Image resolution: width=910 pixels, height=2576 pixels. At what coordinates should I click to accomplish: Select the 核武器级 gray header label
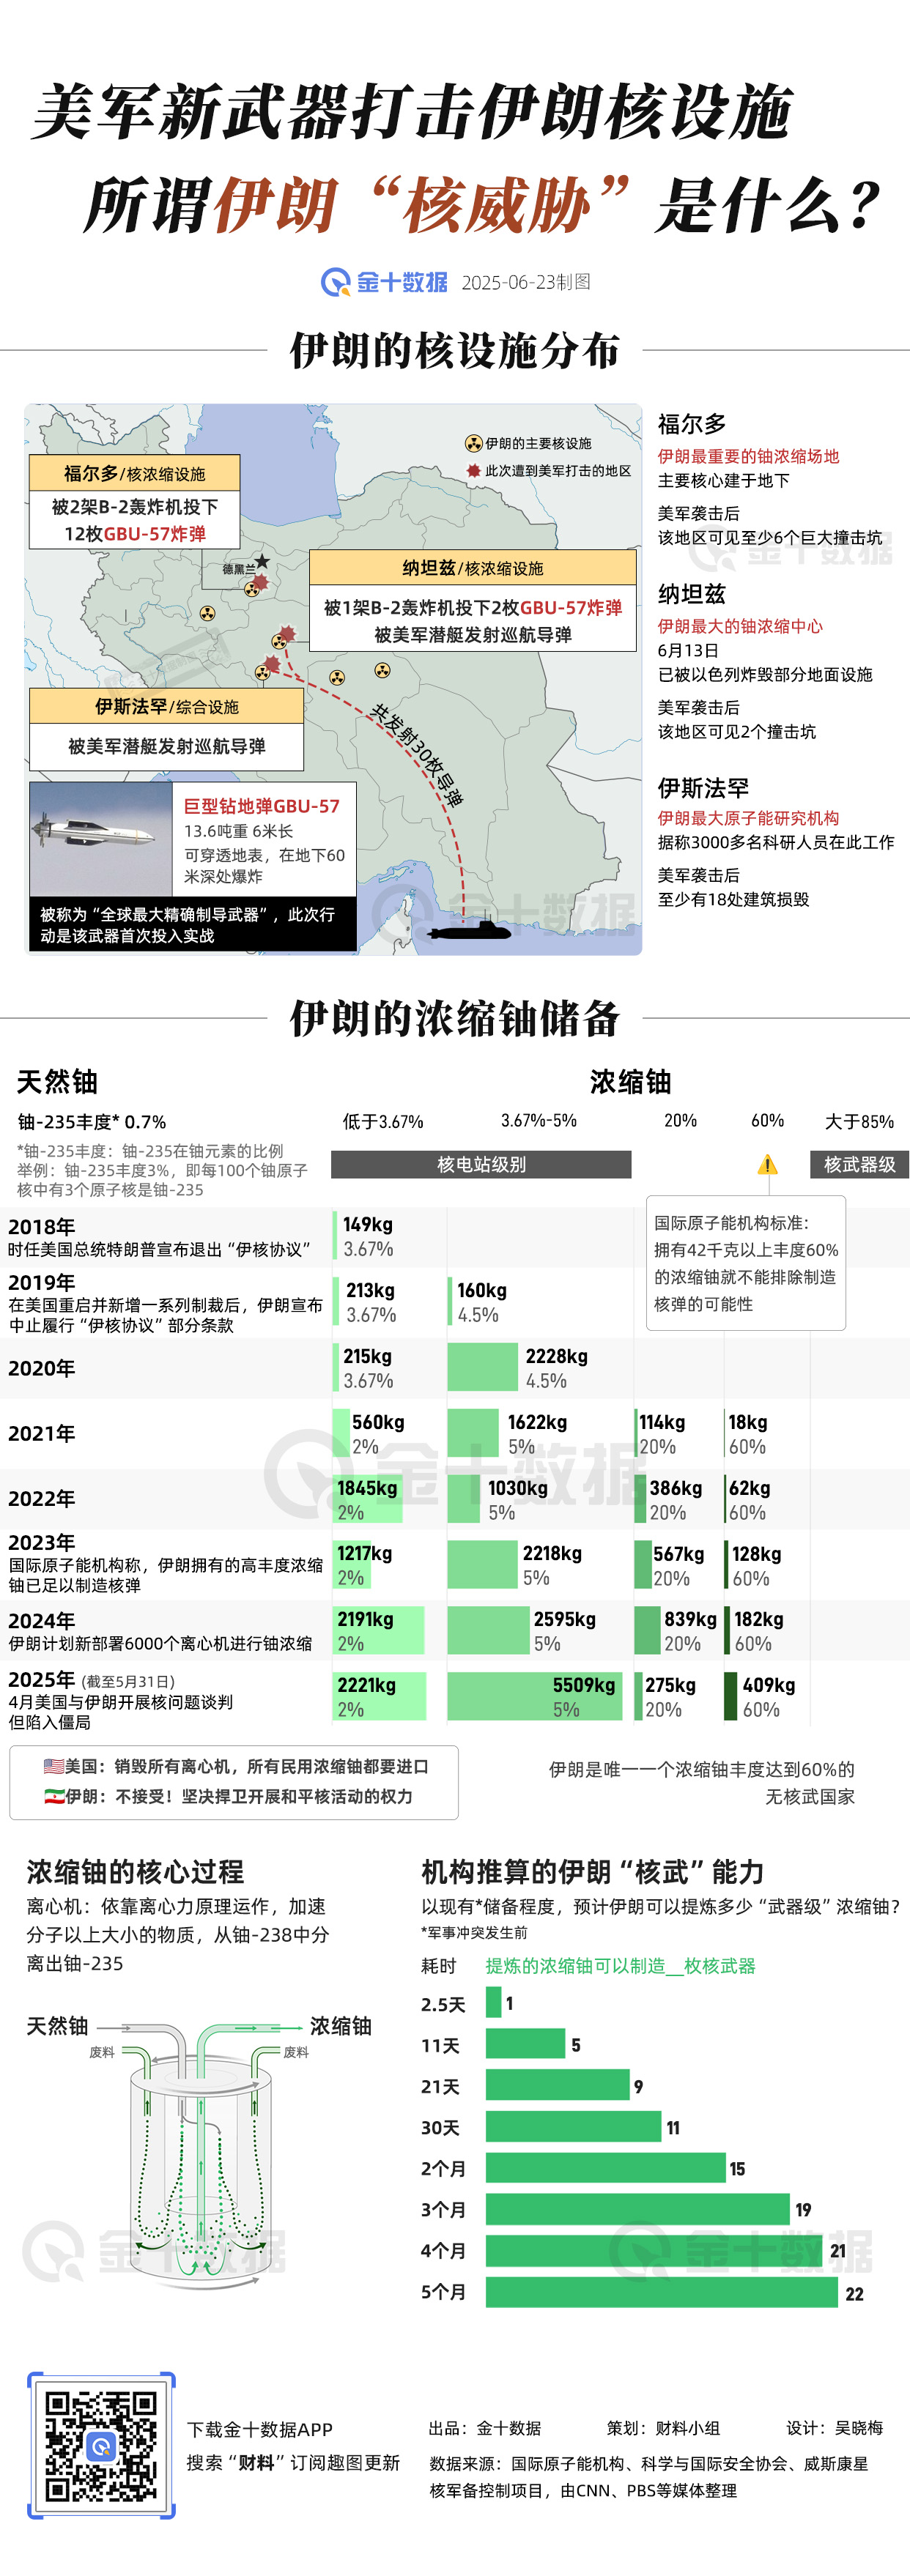pos(859,1164)
